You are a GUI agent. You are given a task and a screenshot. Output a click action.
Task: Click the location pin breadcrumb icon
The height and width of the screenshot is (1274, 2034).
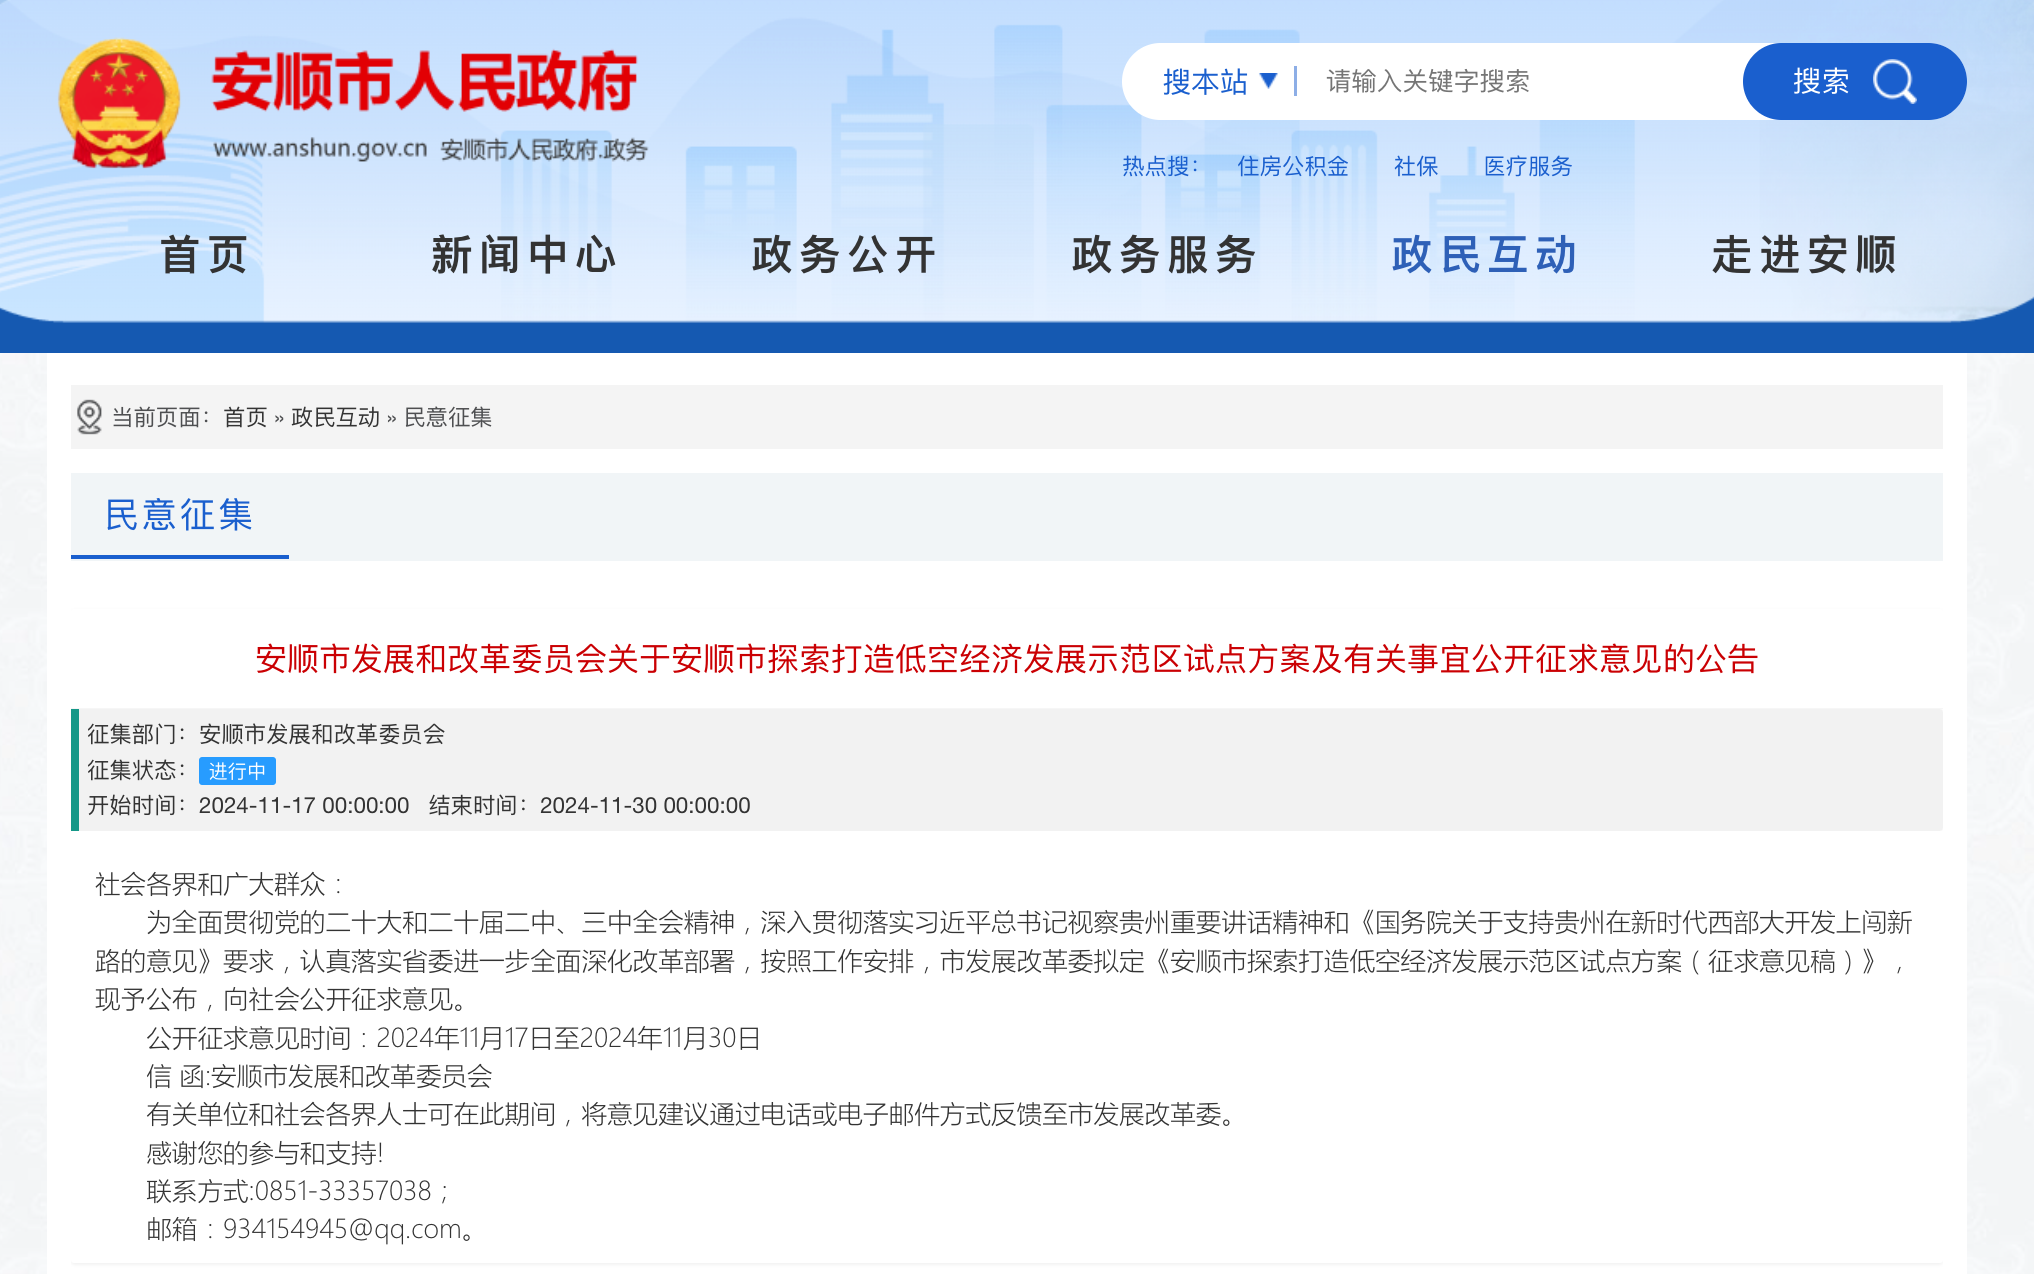pos(89,417)
